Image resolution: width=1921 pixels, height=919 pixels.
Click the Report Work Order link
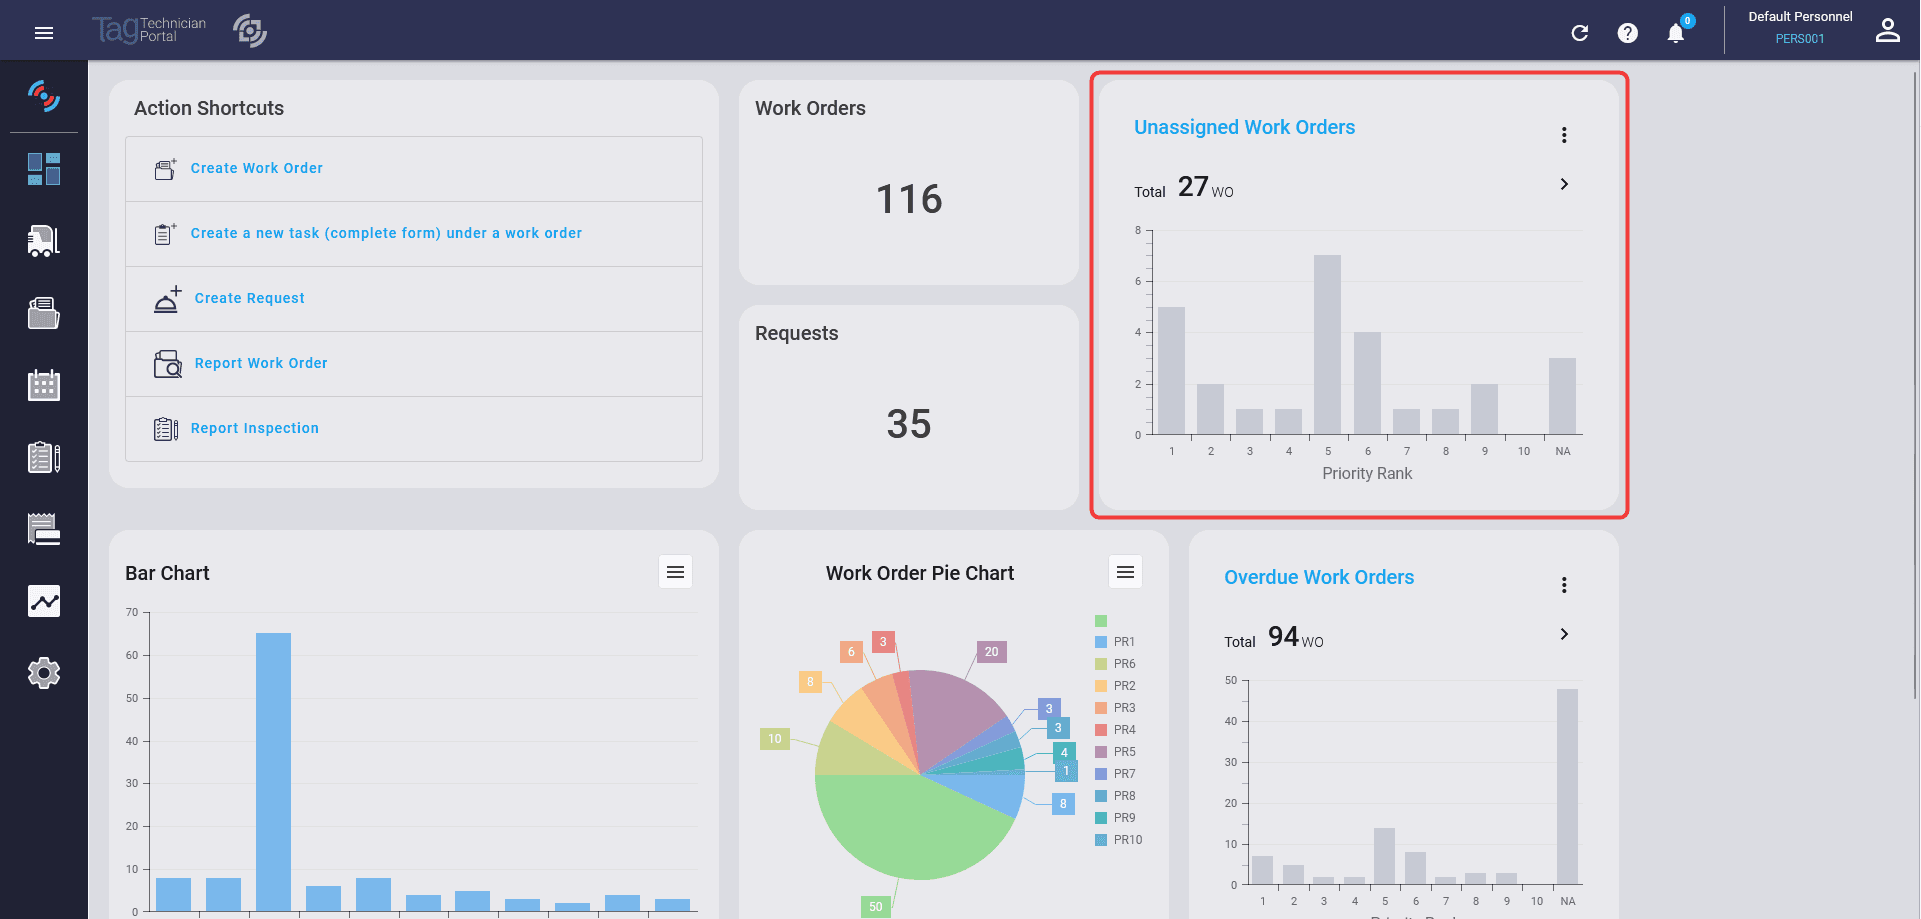click(x=261, y=363)
